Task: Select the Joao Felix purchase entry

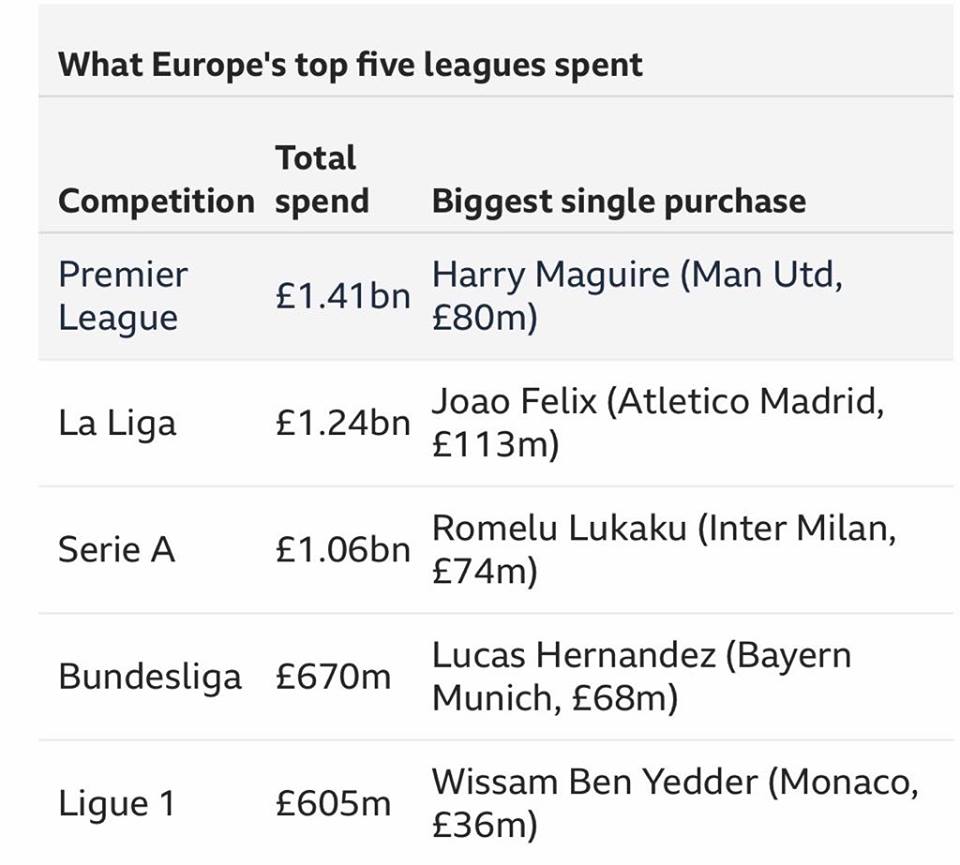Action: coord(658,423)
